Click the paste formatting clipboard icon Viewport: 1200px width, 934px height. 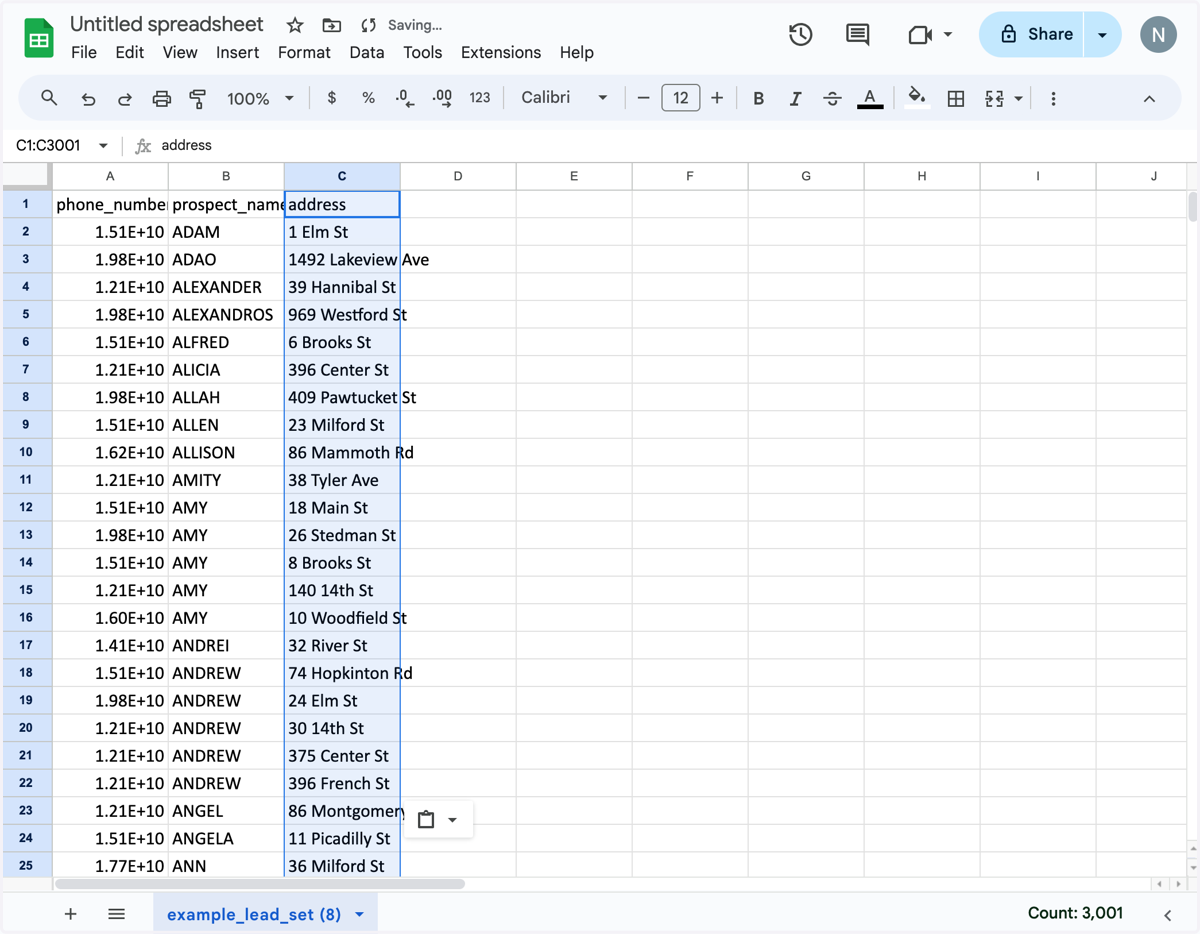426,820
